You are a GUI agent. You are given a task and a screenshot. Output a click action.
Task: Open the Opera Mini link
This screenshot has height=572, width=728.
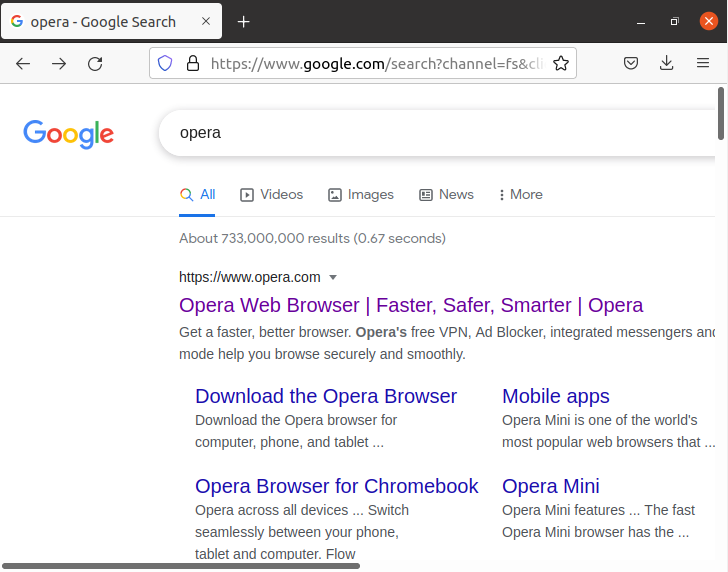point(551,487)
